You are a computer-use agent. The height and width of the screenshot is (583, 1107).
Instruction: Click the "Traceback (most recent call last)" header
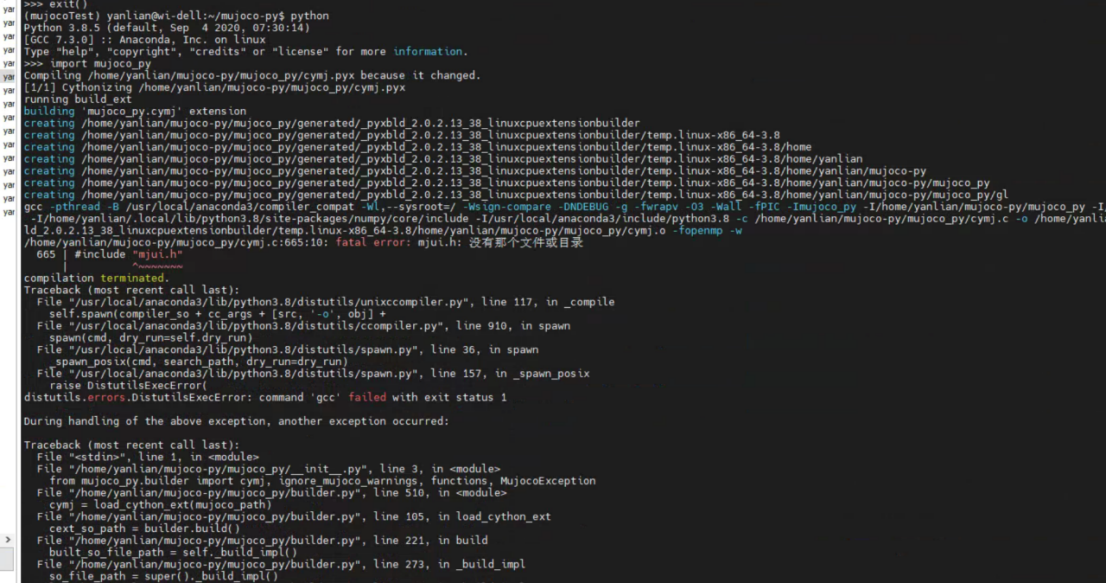(110, 289)
